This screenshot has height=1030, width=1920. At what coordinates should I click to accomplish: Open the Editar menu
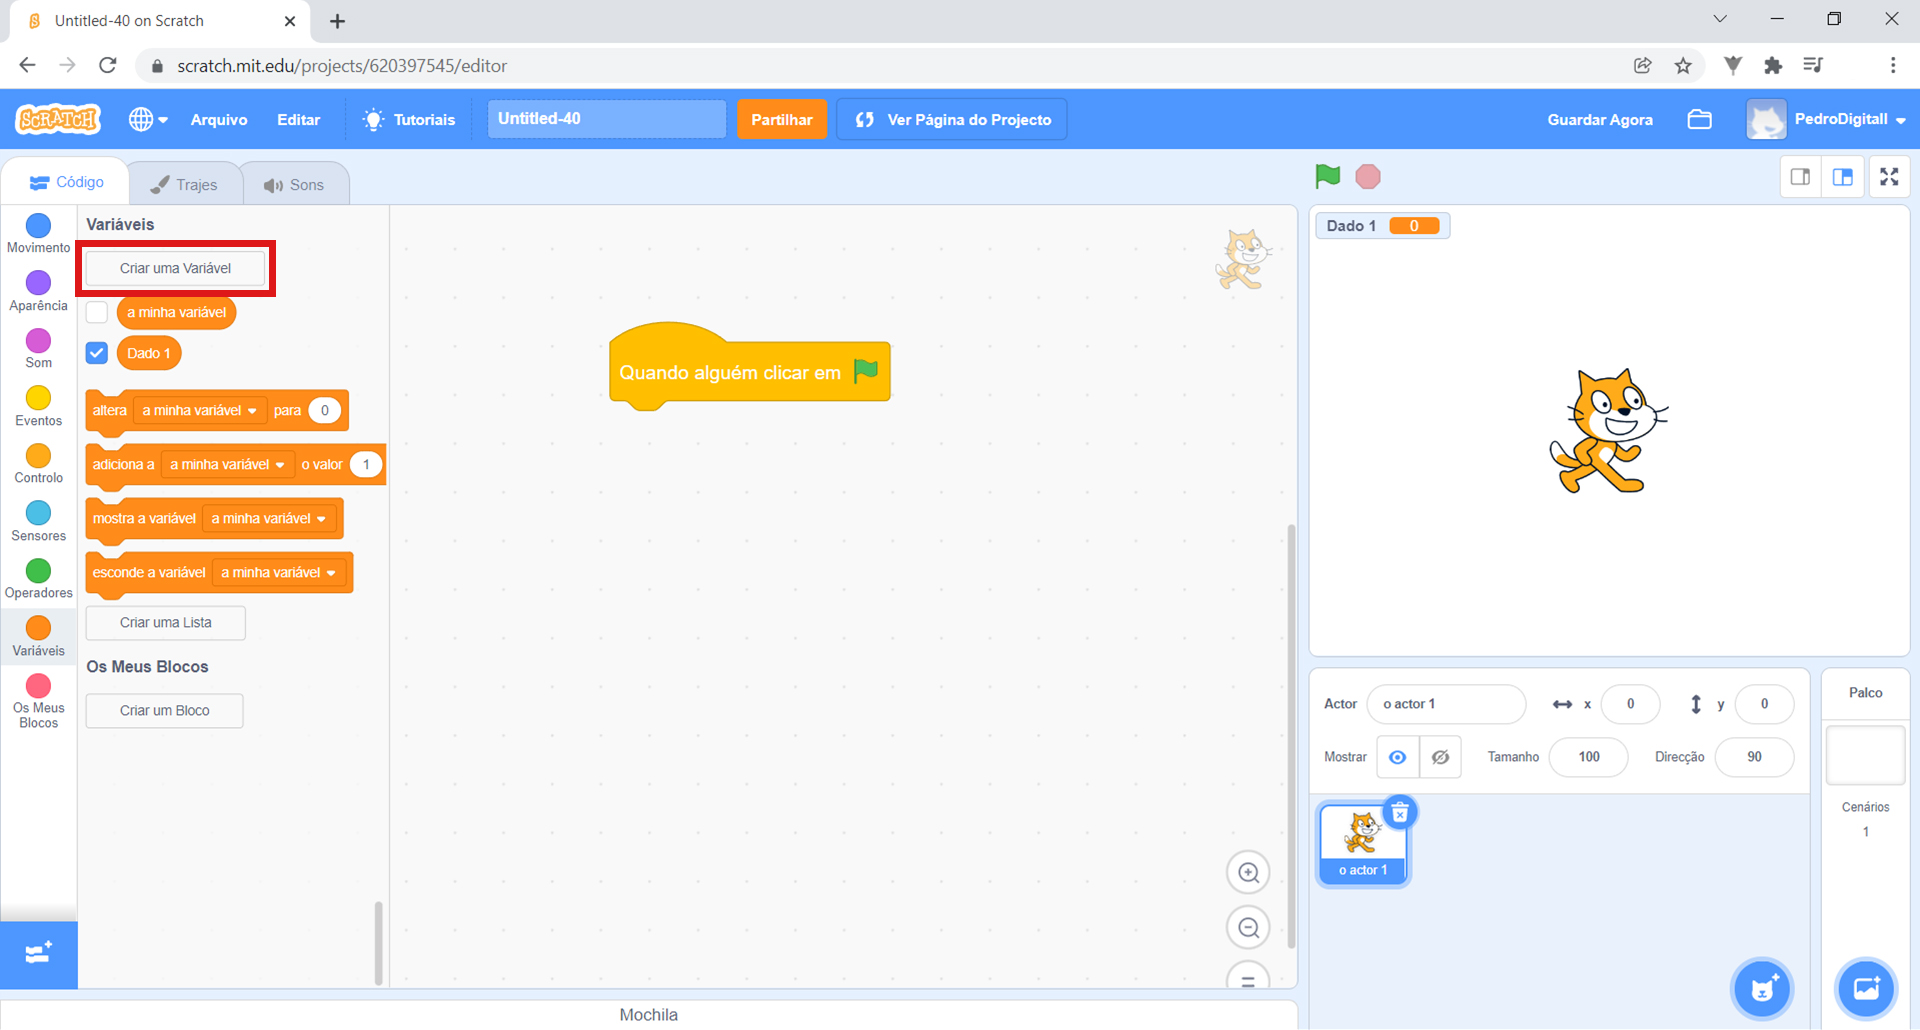298,119
